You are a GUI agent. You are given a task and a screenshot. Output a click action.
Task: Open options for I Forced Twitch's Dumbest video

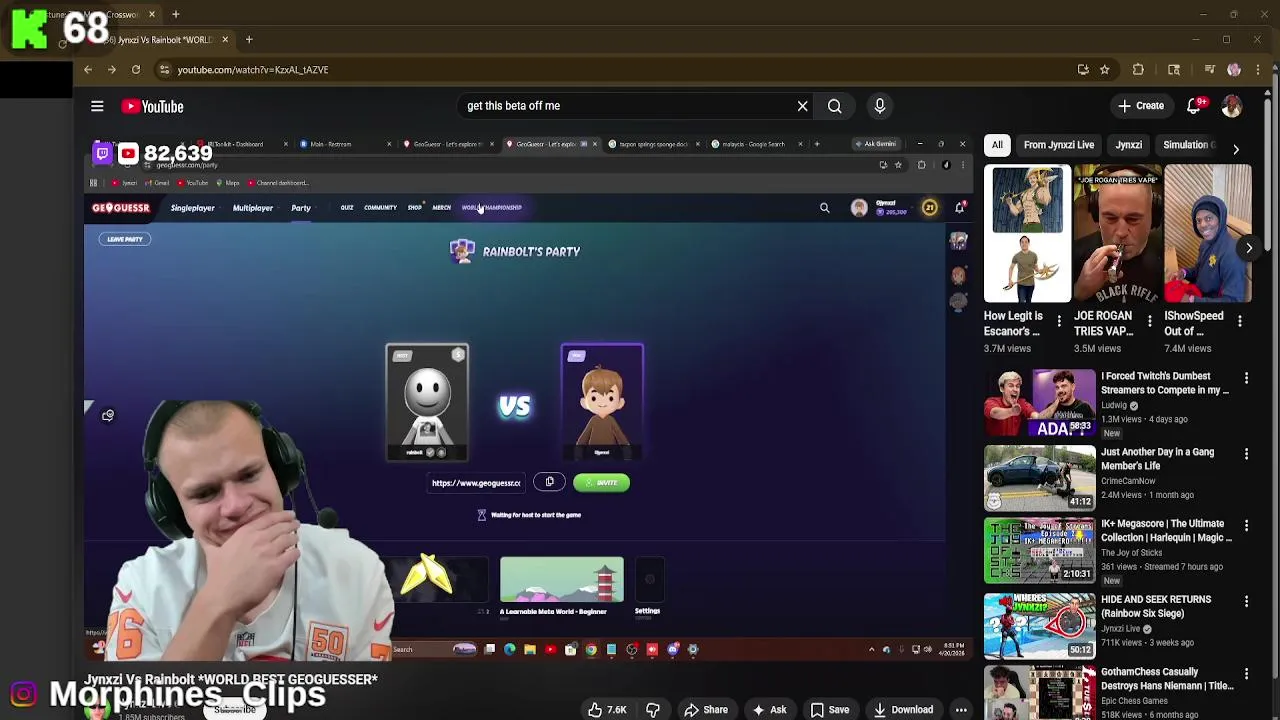[1246, 378]
